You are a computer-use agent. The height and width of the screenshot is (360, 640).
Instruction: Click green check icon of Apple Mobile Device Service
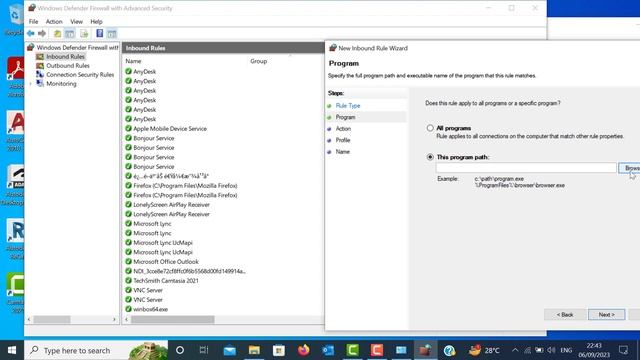128,128
